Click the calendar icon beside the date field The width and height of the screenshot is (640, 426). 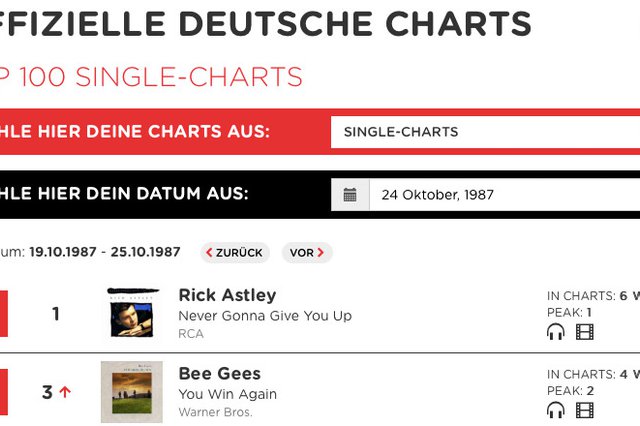pyautogui.click(x=350, y=195)
